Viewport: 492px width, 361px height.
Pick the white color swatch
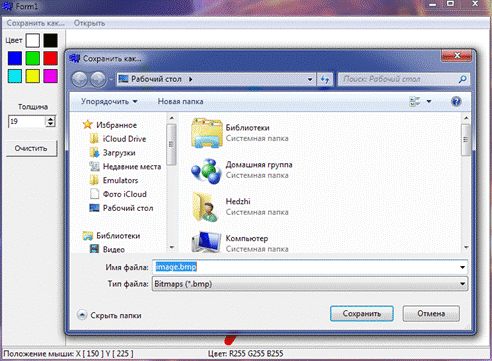click(33, 40)
